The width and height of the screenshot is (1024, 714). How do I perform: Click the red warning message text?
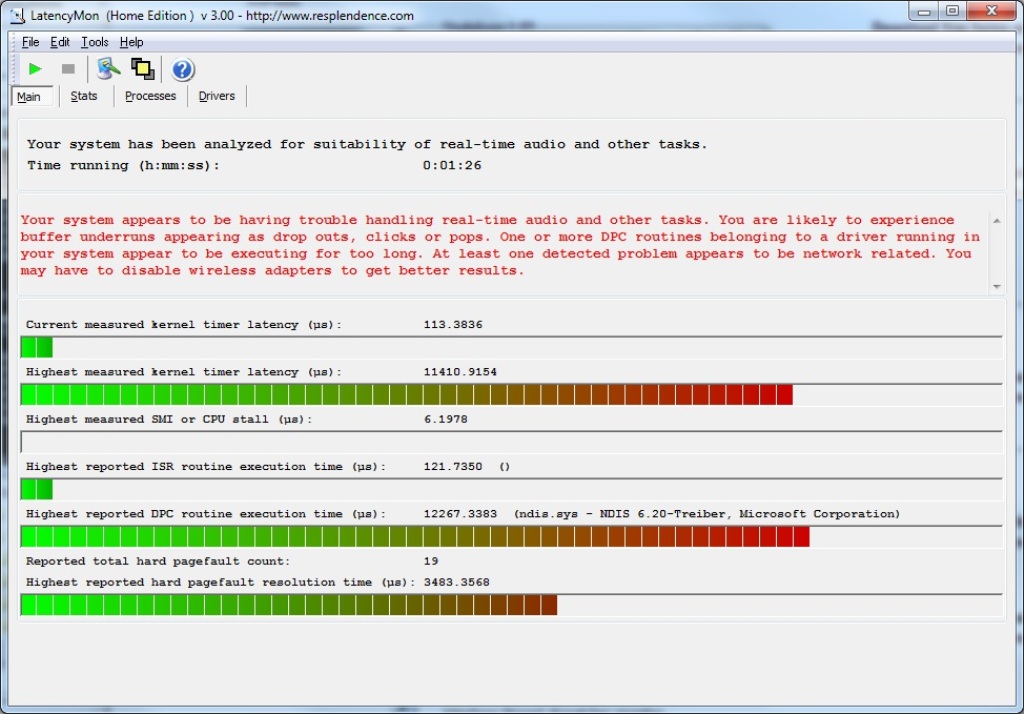[500, 245]
